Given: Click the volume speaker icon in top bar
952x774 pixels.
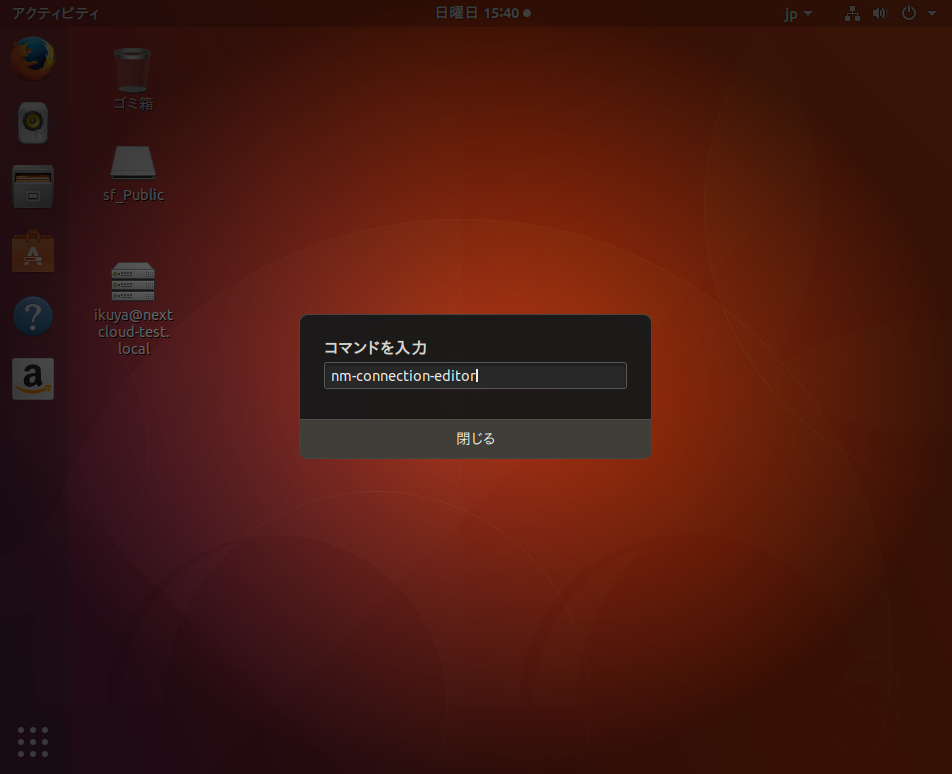Looking at the screenshot, I should [x=879, y=13].
